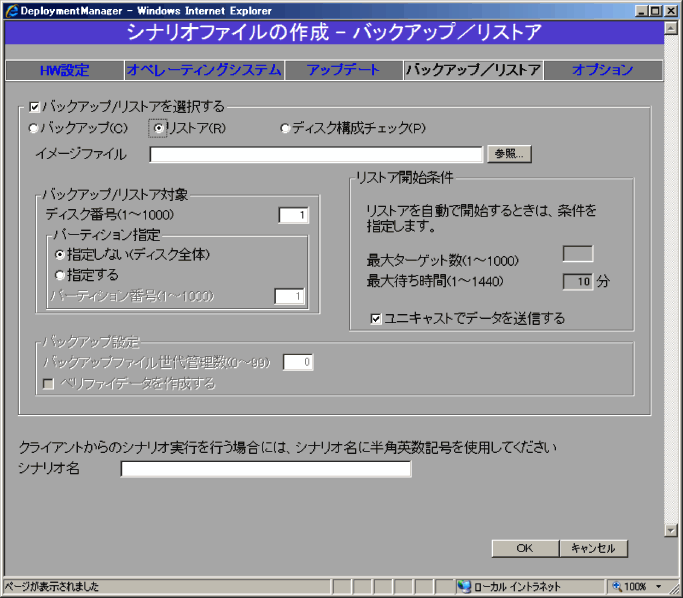Select the バックアップ(C) radio button

pyautogui.click(x=34, y=128)
